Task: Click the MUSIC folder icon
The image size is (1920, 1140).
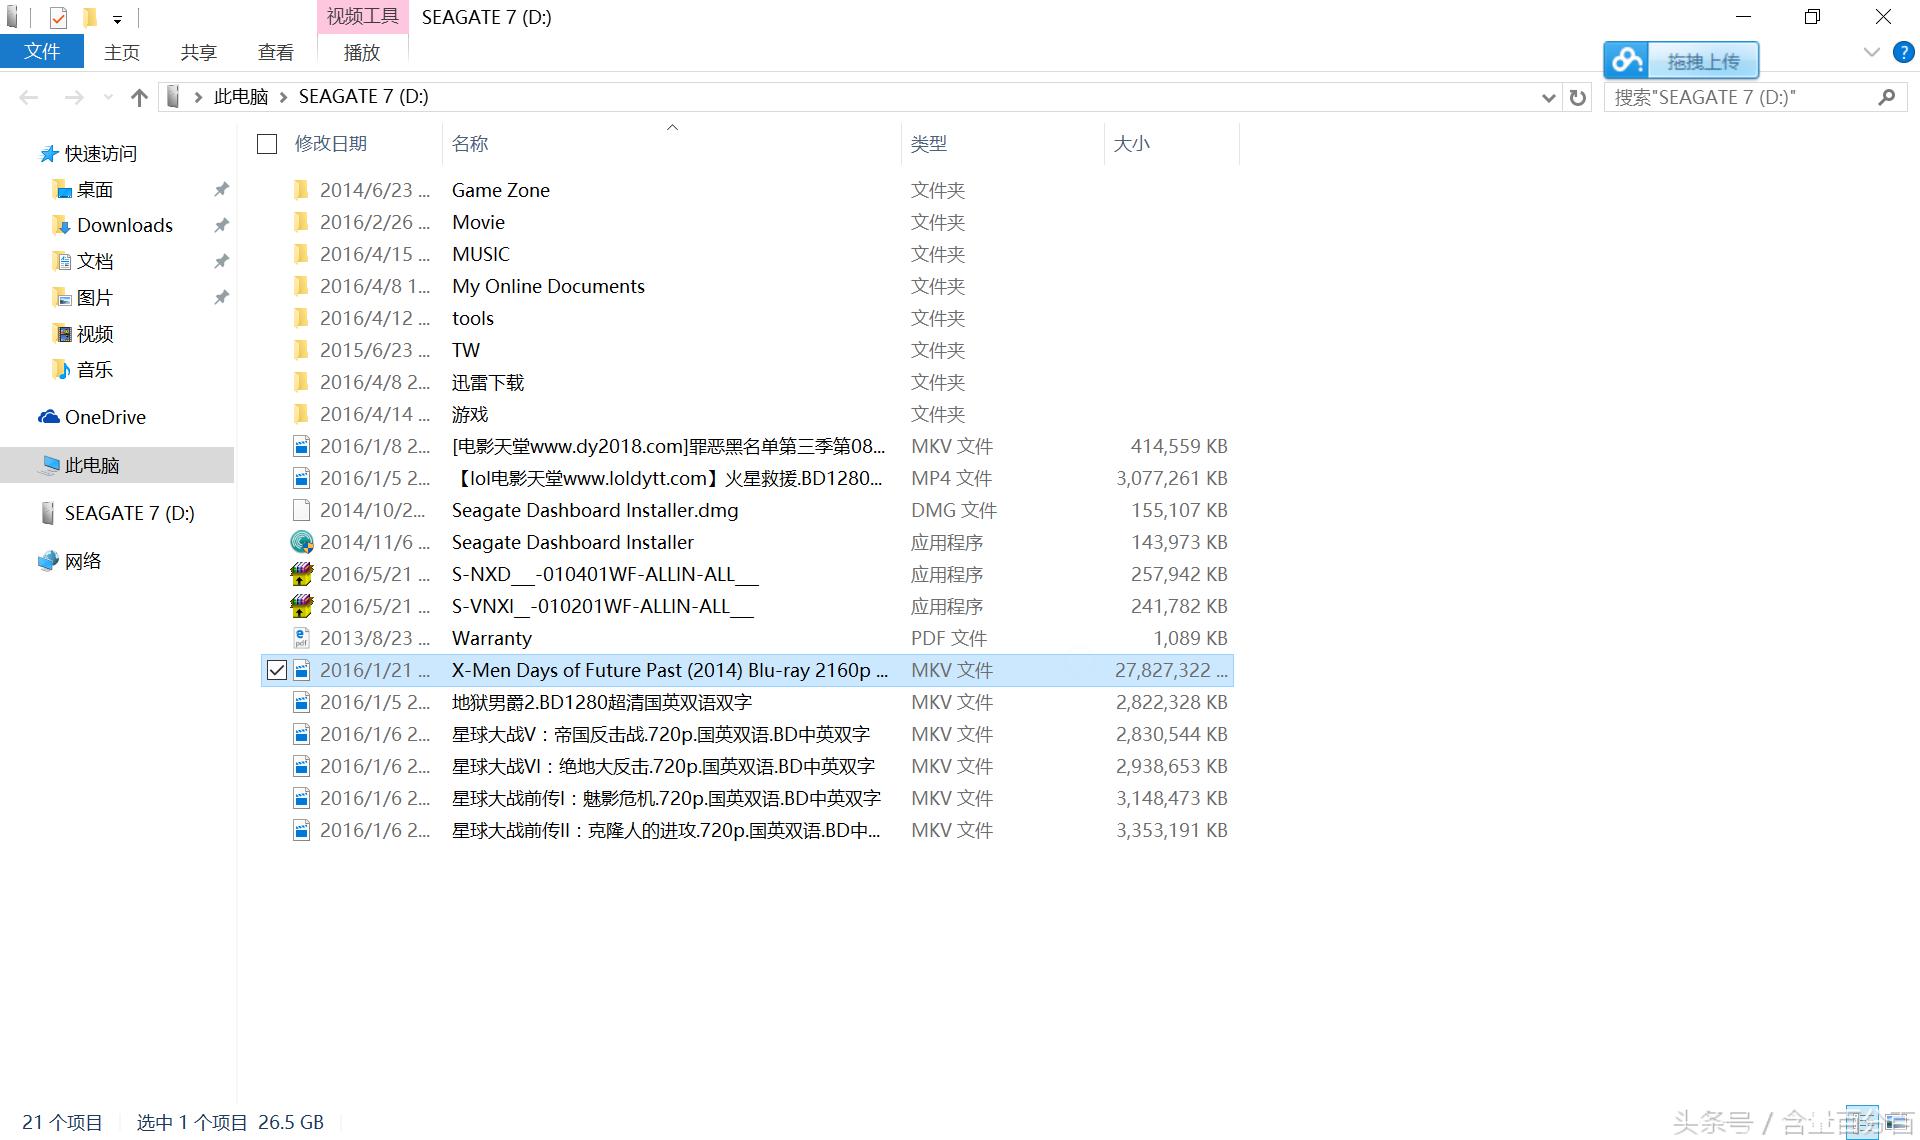Action: pyautogui.click(x=301, y=254)
